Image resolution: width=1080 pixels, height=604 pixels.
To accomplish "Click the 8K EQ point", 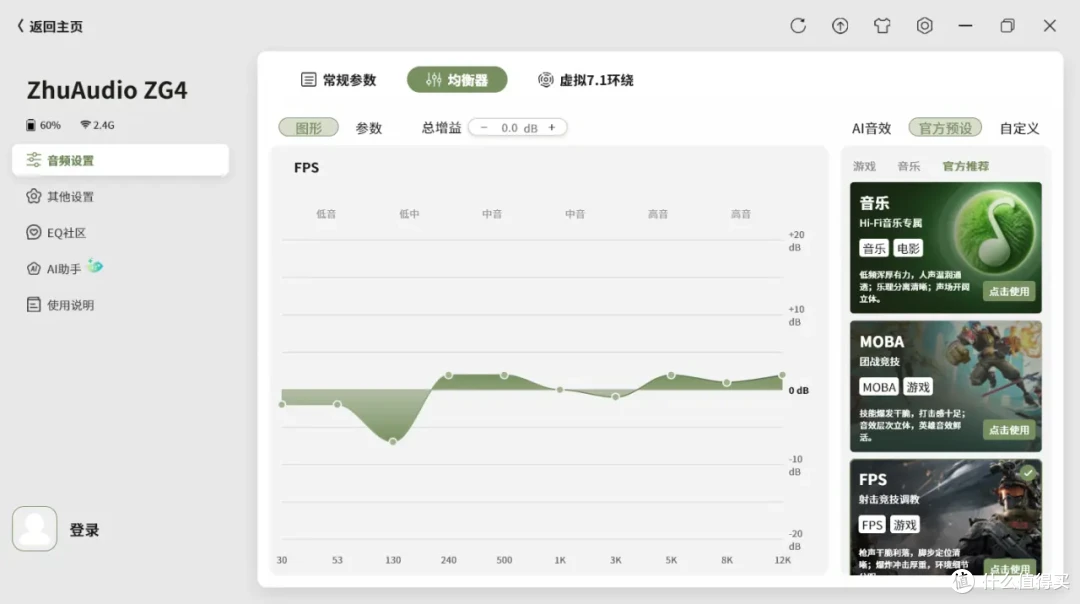I will point(727,382).
